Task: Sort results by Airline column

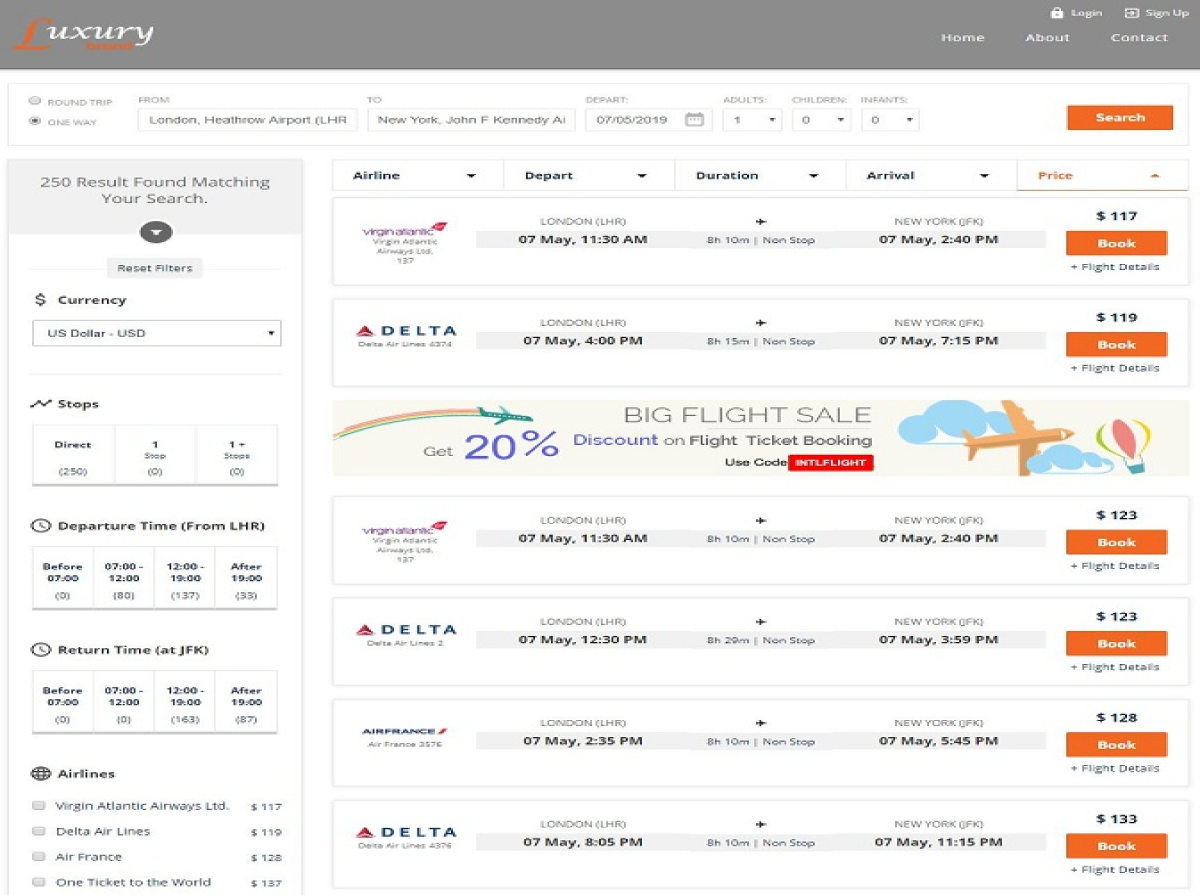Action: (x=418, y=175)
